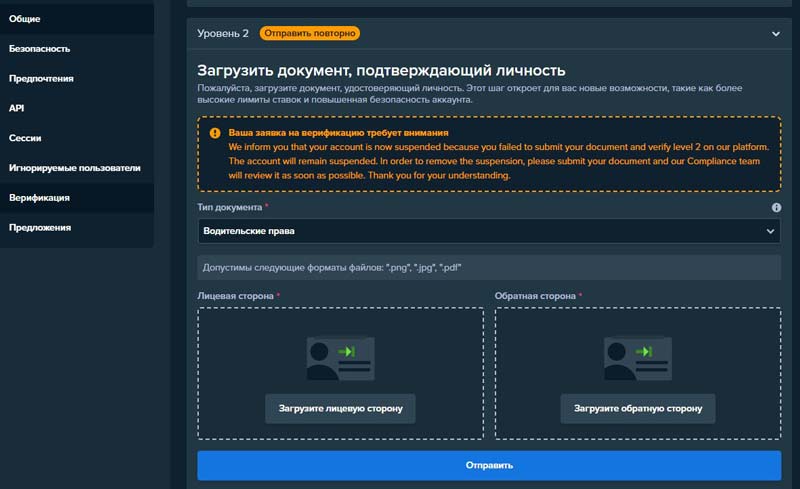
Task: Click the ID card icon under Обратная сторона
Action: pyautogui.click(x=637, y=358)
